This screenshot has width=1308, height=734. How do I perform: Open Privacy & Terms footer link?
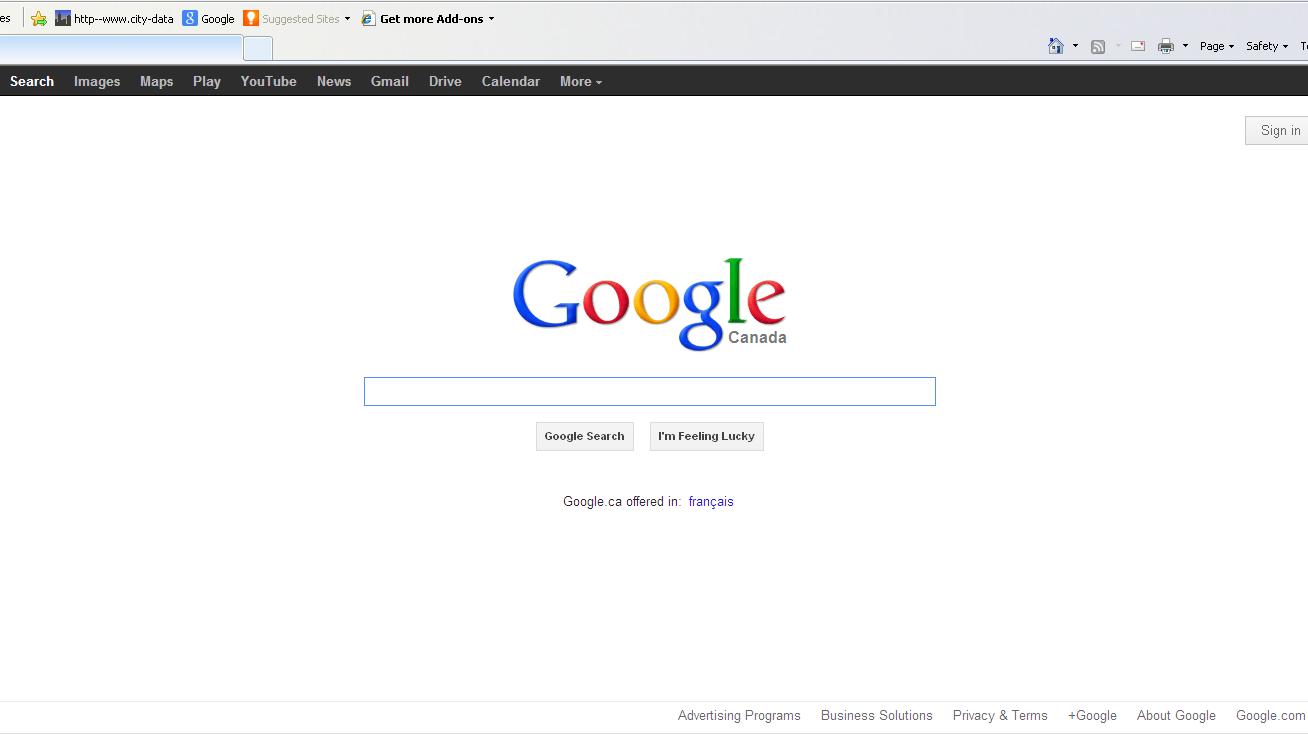1000,715
